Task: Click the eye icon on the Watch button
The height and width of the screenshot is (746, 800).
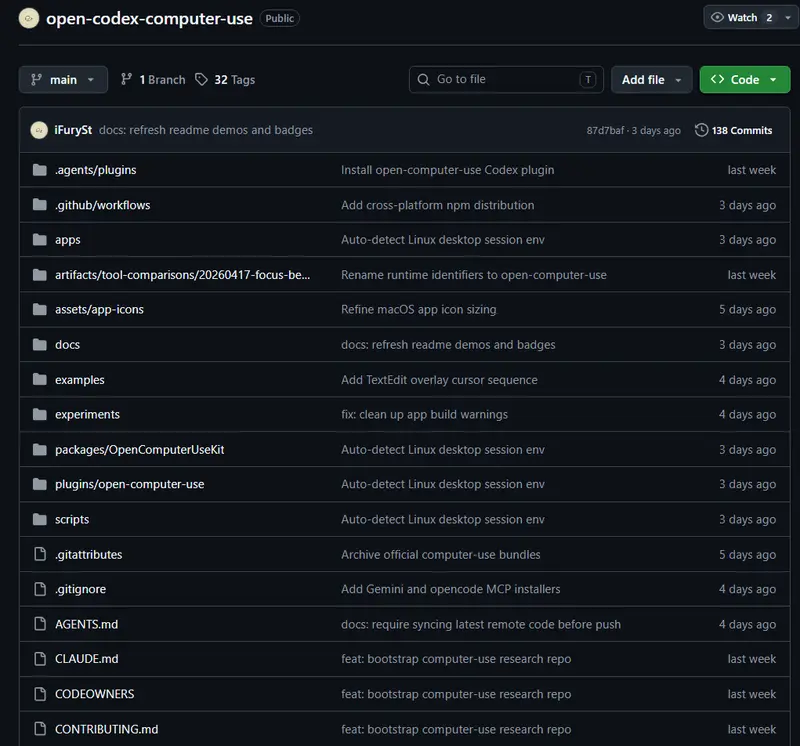Action: click(717, 17)
